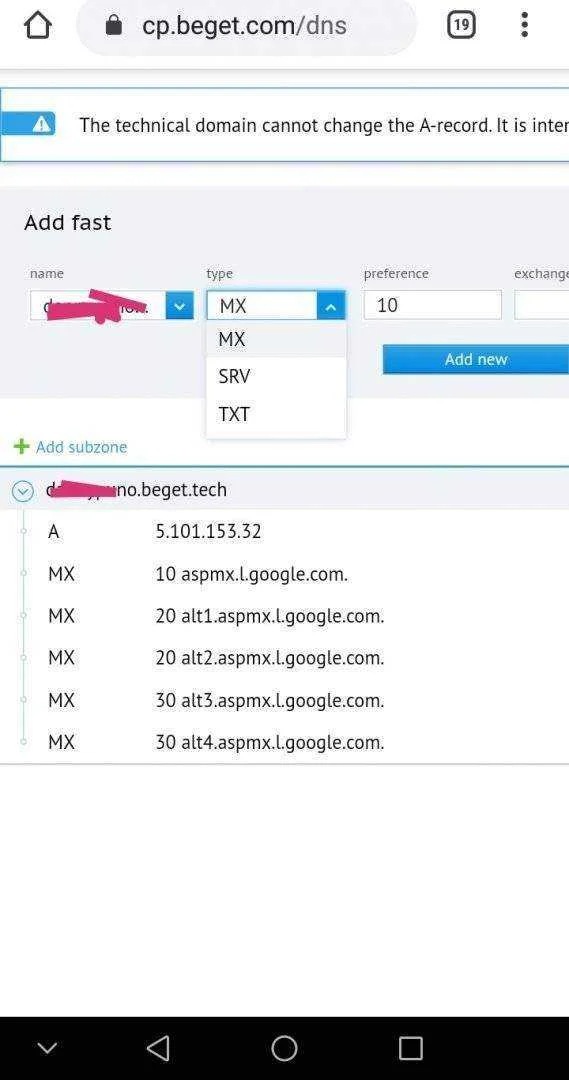Click the preference field showing 10

(x=433, y=305)
